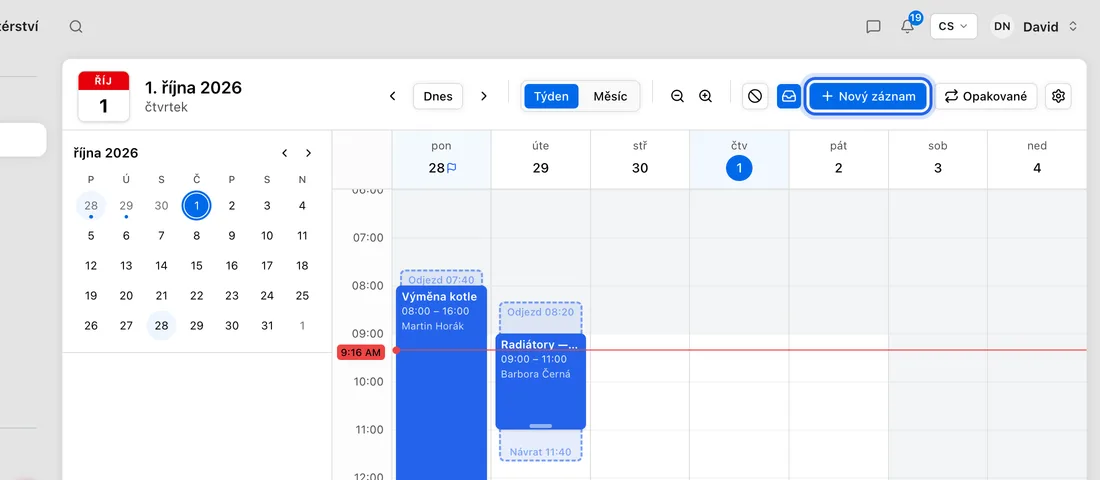Image resolution: width=1100 pixels, height=480 pixels.
Task: Select October 2 in mini calendar
Action: click(x=232, y=206)
